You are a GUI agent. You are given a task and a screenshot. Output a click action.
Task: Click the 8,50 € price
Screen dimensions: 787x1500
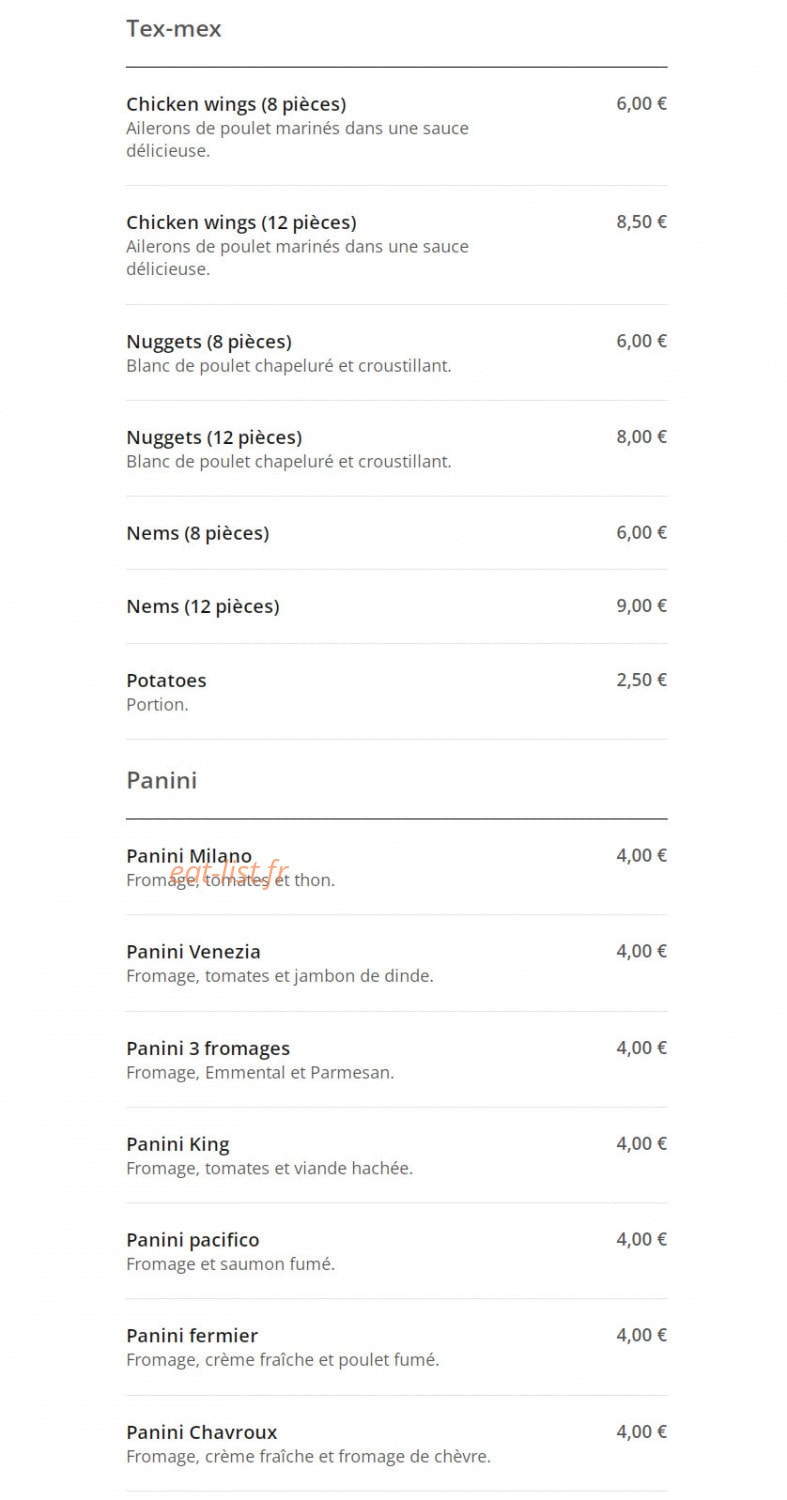coord(641,222)
